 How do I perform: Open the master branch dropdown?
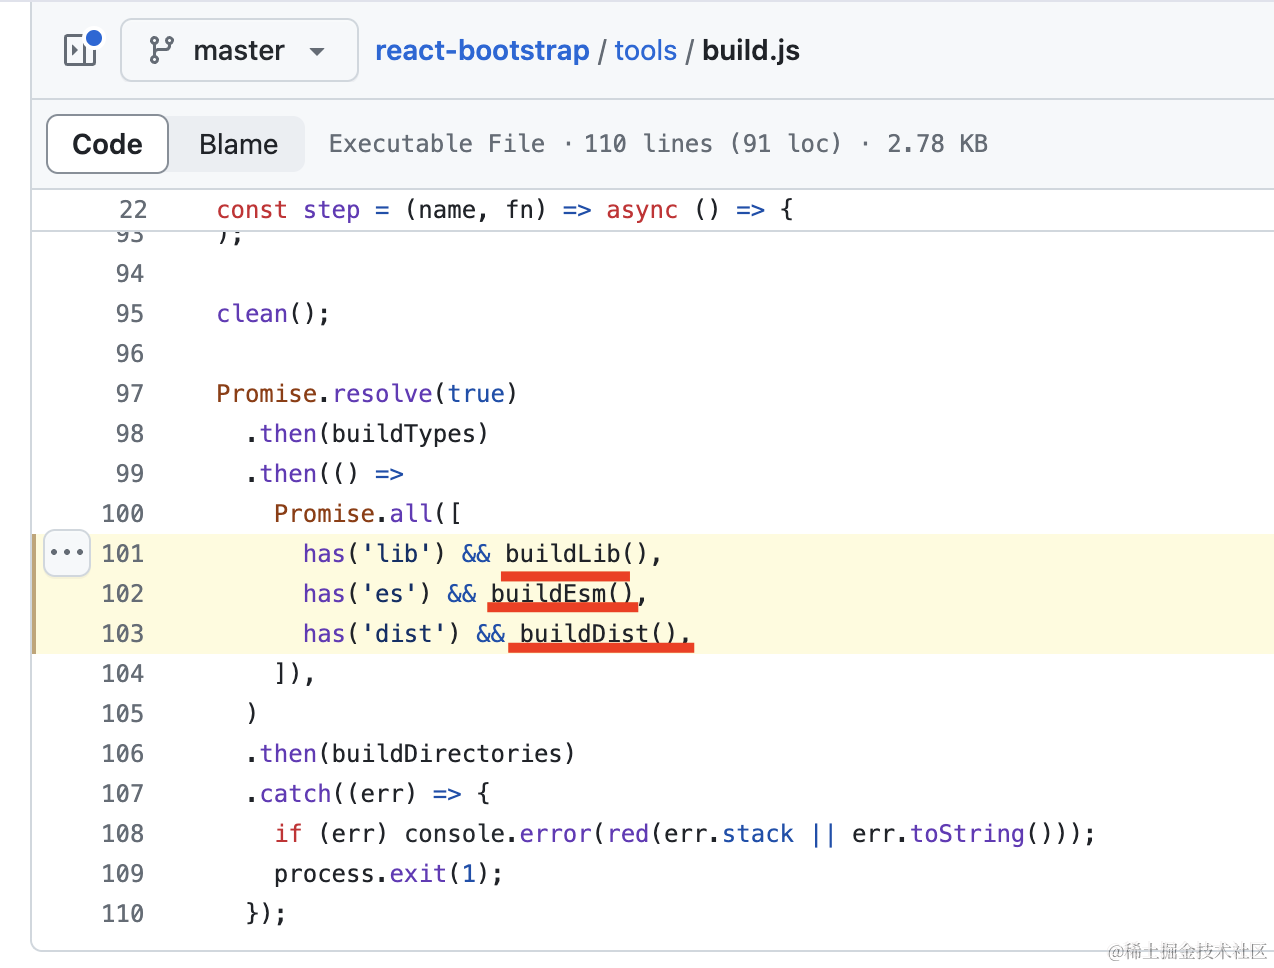(x=239, y=50)
